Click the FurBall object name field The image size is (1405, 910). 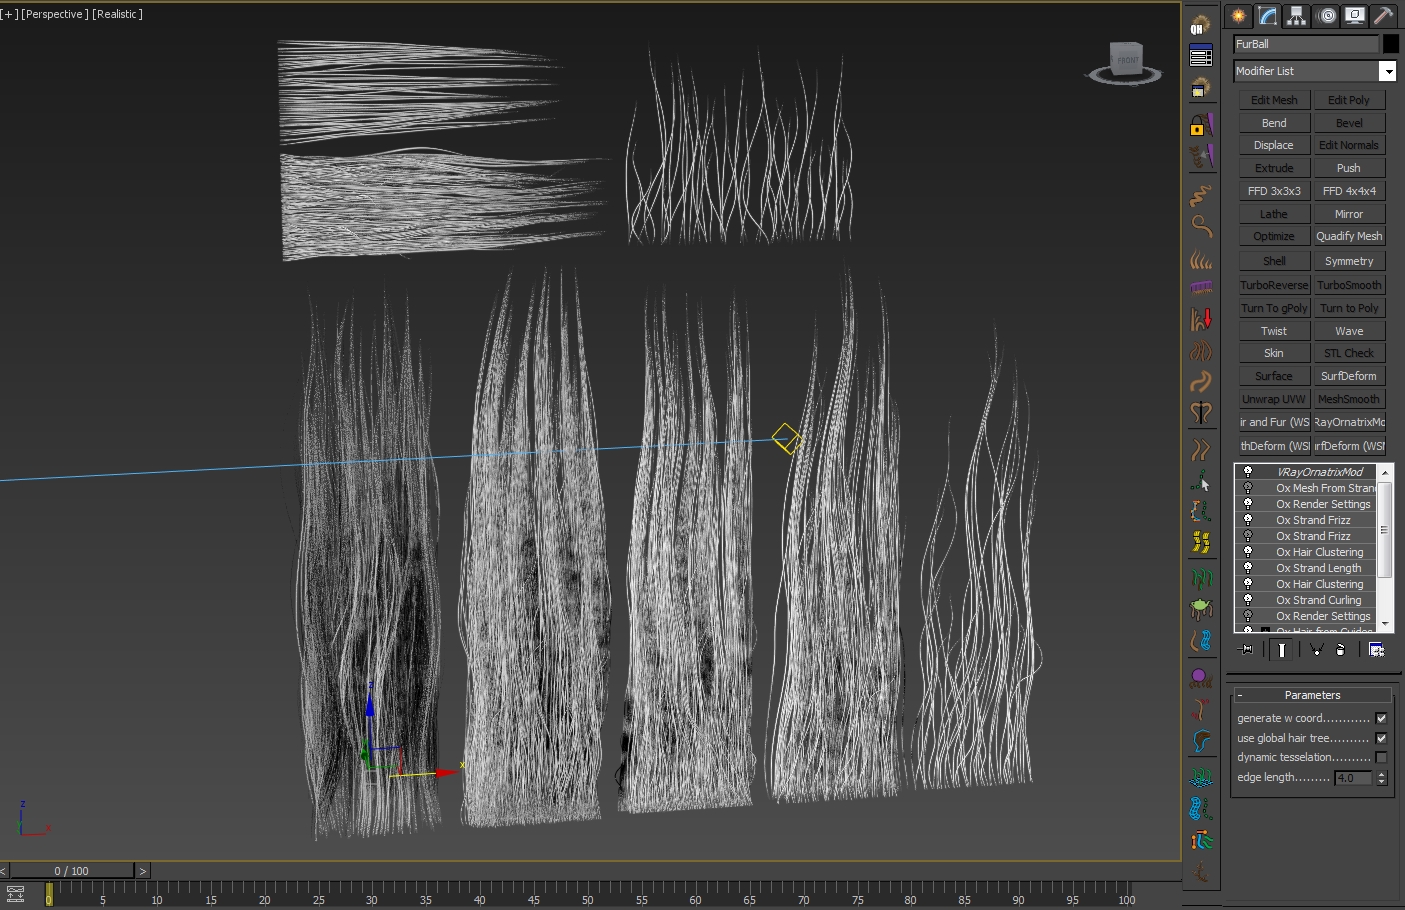[1306, 44]
